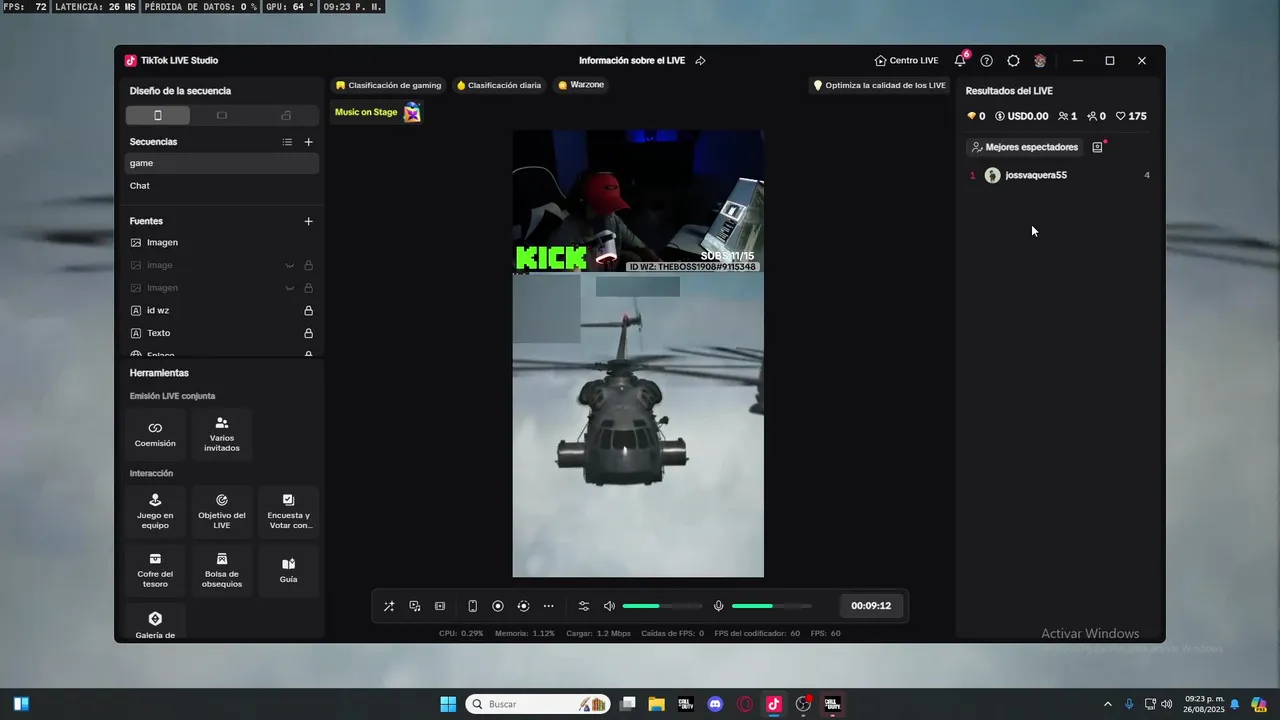
Task: Open Objetivo del LIVE tool
Action: pyautogui.click(x=222, y=512)
